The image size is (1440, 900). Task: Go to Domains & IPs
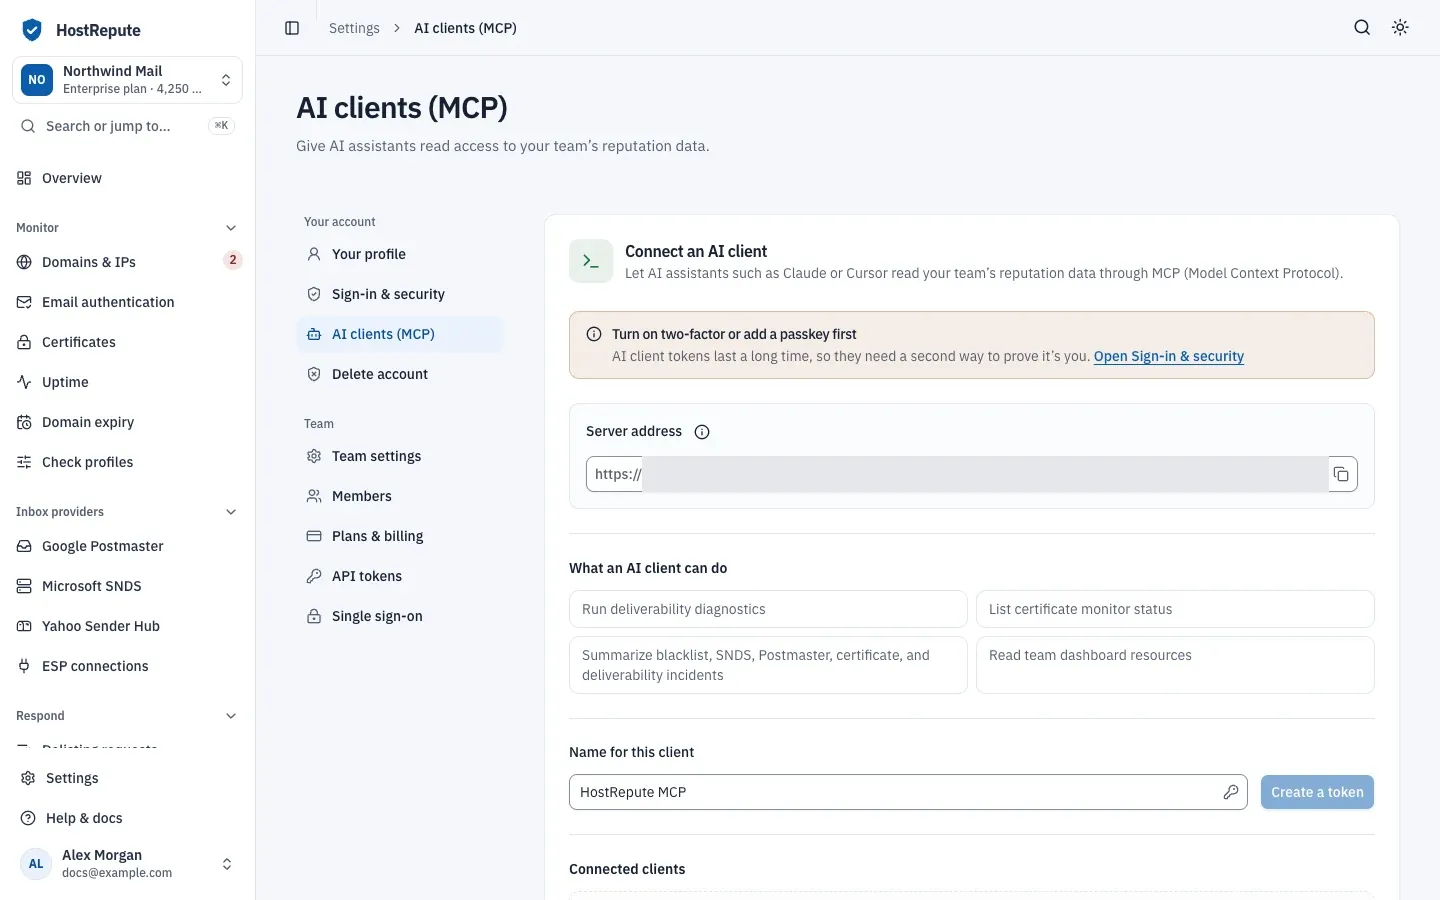[x=127, y=262]
